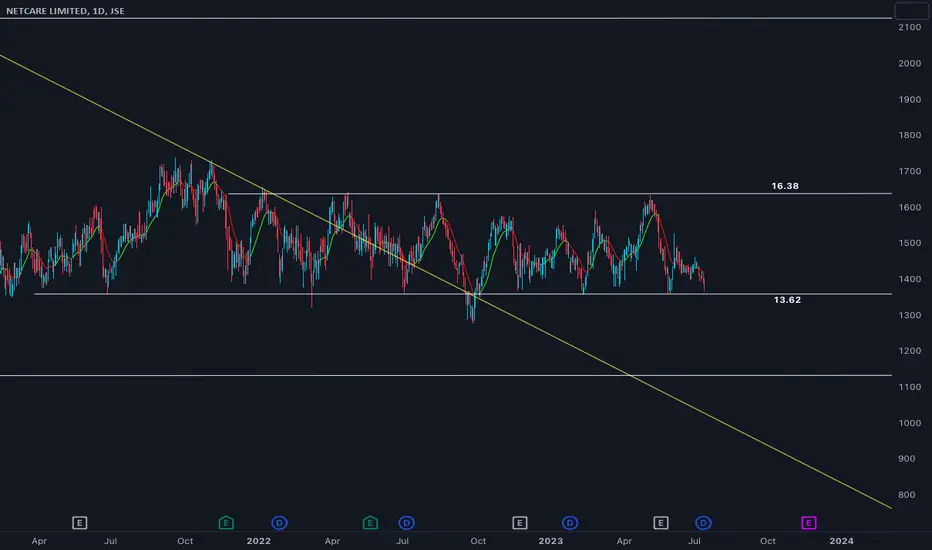The width and height of the screenshot is (932, 550).
Task: Click 1800 on the price axis
Action: [909, 136]
